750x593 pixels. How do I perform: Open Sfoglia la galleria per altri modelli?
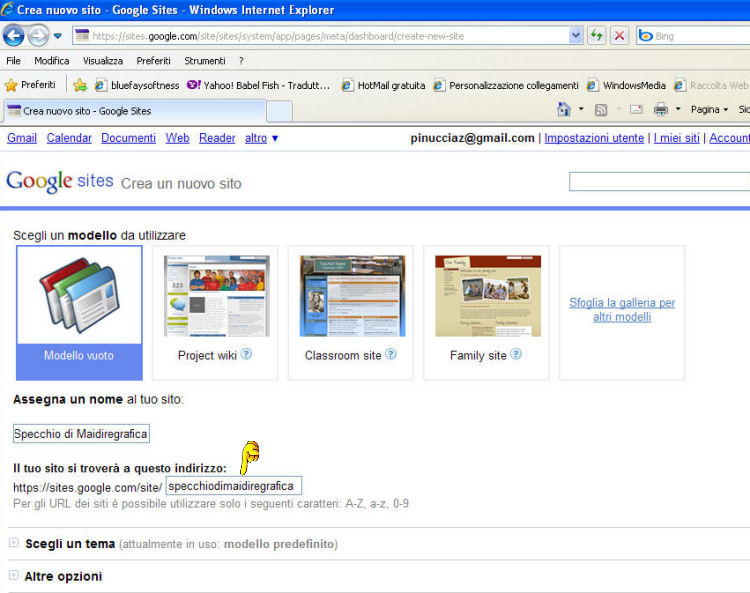click(622, 310)
